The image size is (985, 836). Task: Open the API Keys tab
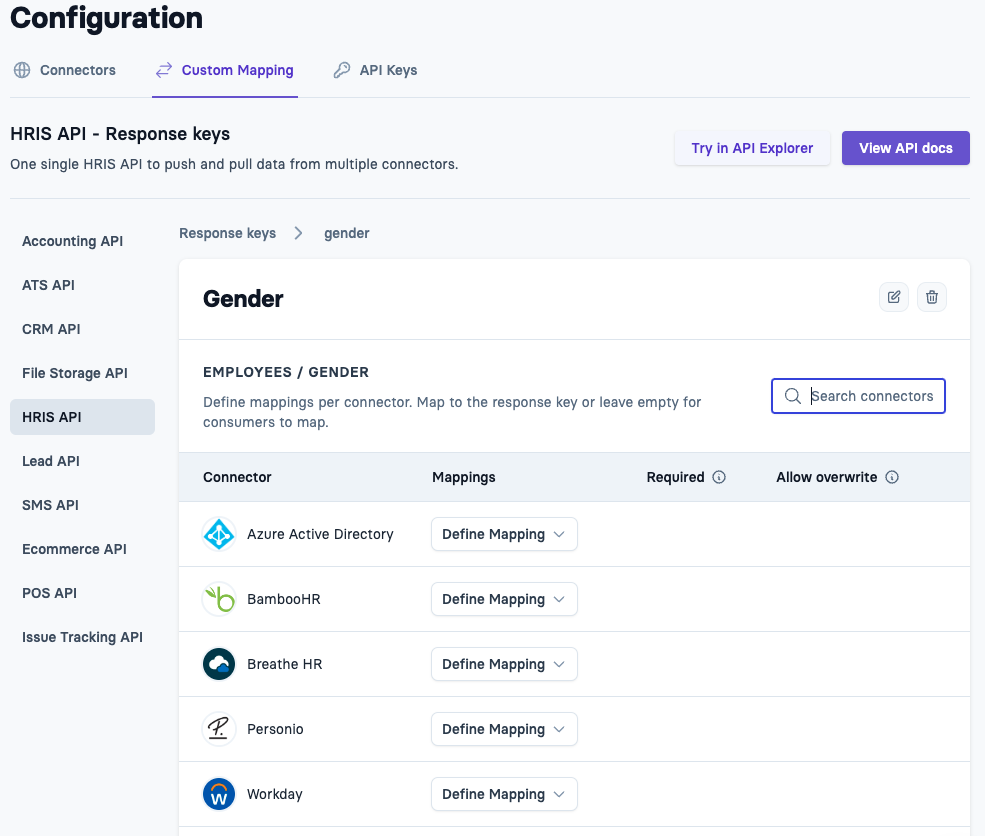[x=376, y=70]
